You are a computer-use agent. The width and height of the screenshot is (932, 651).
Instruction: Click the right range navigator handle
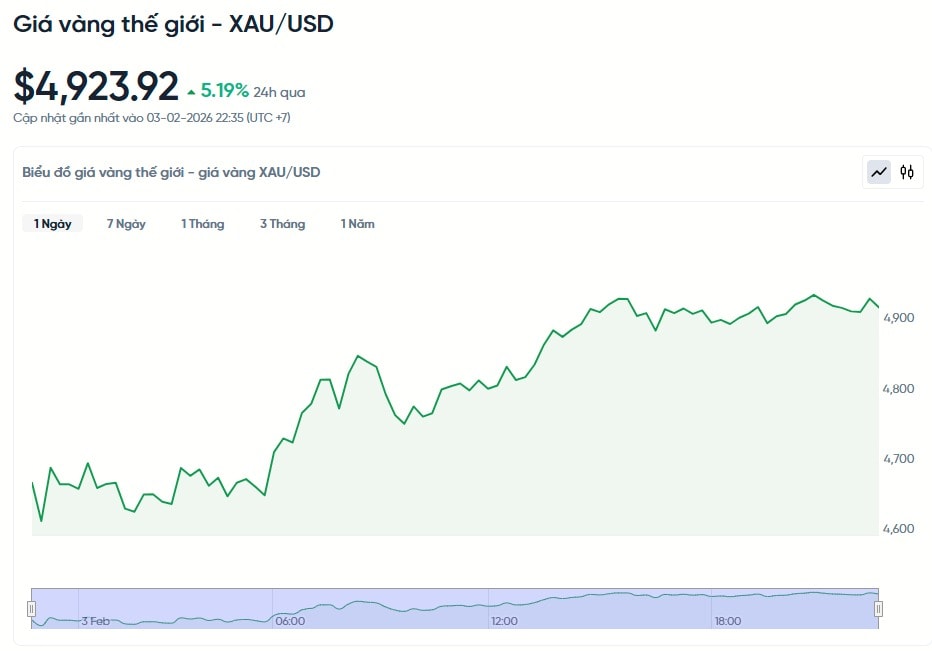point(879,608)
